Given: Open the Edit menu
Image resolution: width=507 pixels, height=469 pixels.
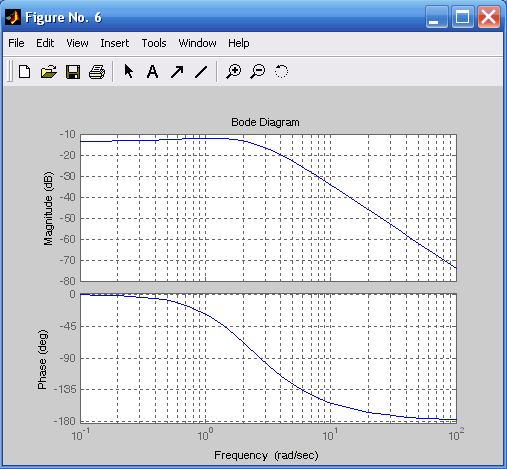Looking at the screenshot, I should [x=45, y=43].
